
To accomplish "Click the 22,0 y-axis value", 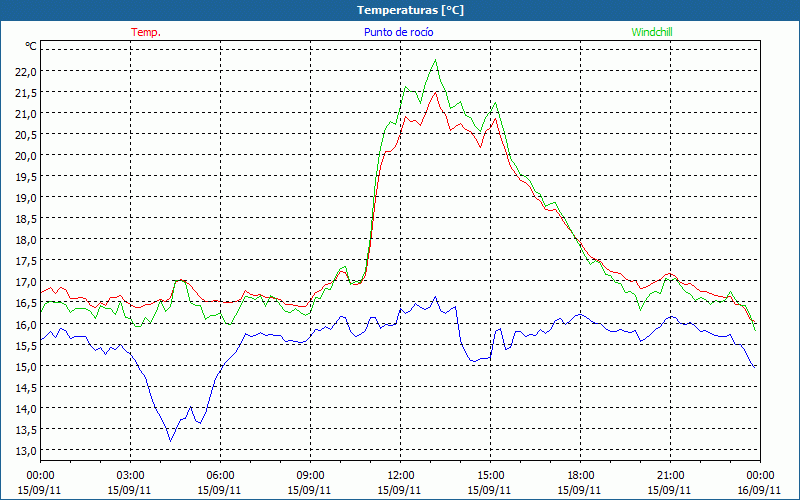I will [26, 71].
